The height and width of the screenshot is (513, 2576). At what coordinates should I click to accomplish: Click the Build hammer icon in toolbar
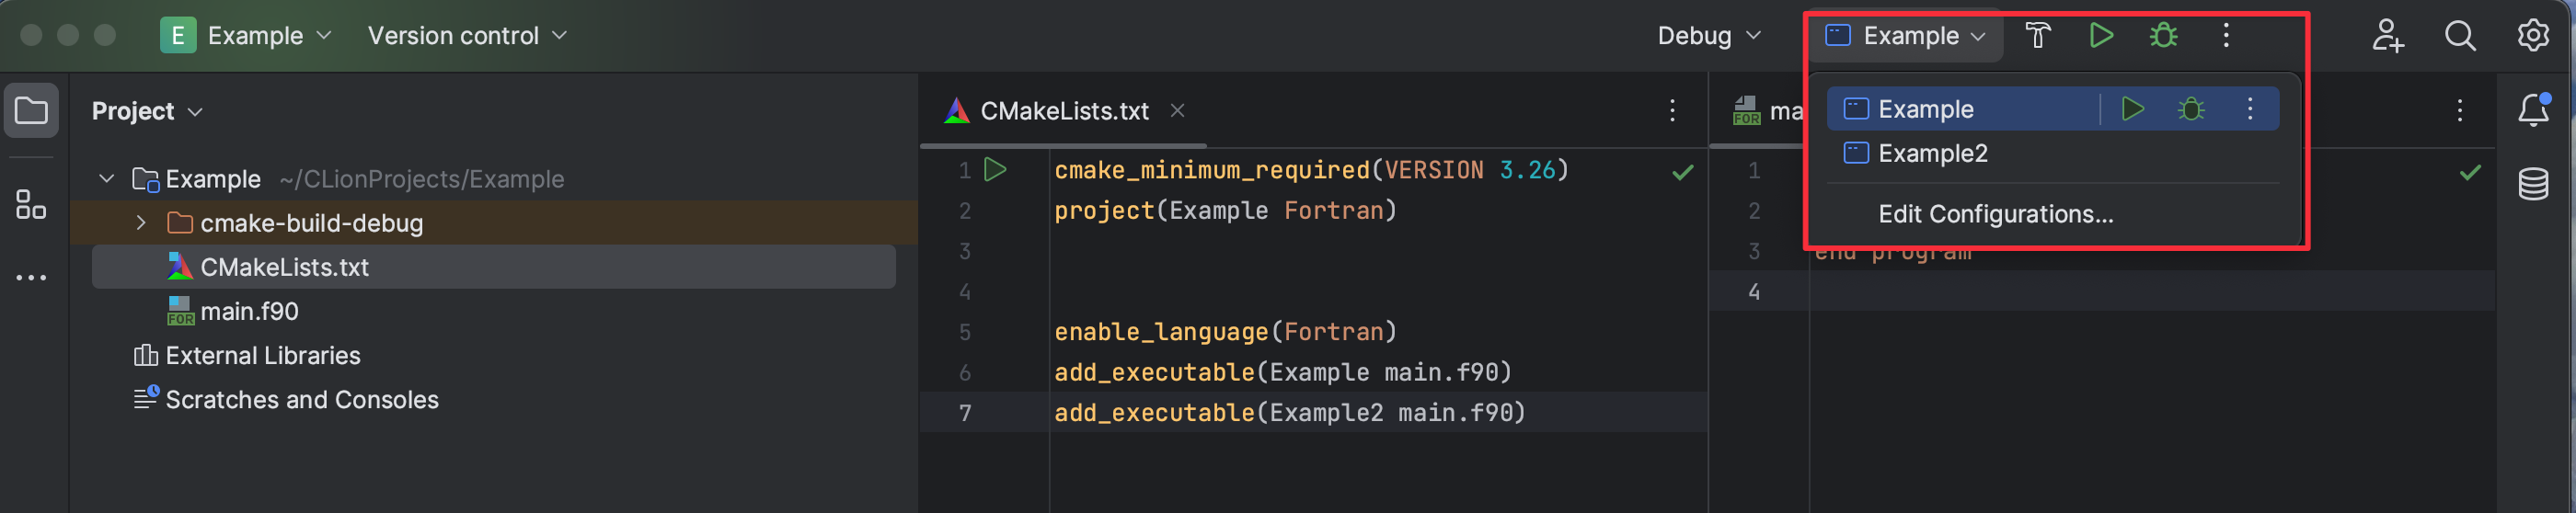point(2037,36)
